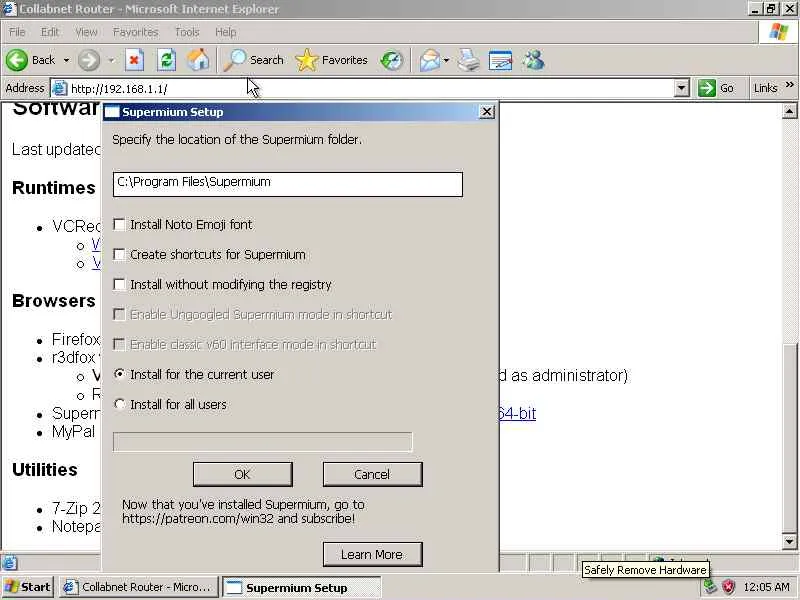Select Install for the current user
The width and height of the screenshot is (800, 600).
pos(119,374)
